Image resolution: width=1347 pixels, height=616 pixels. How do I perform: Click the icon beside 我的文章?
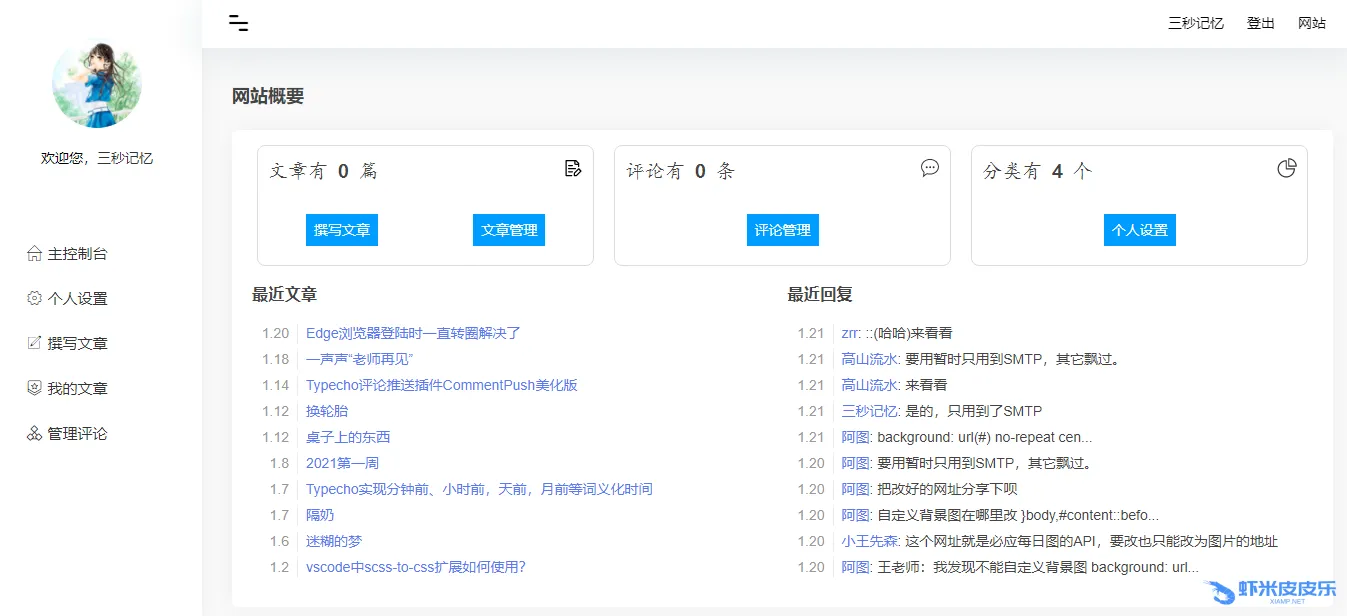34,389
